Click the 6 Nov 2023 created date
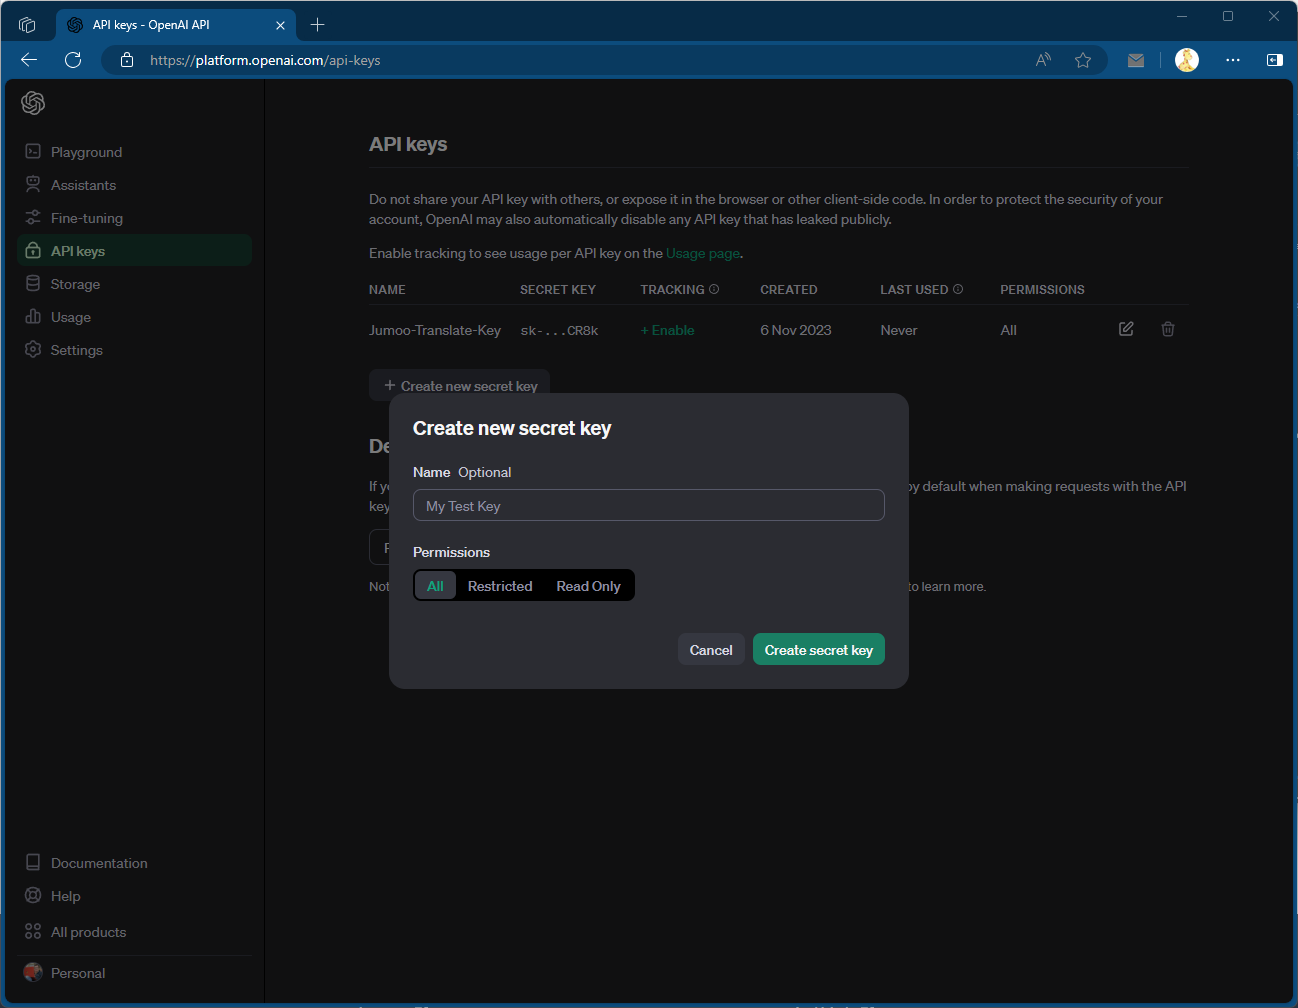This screenshot has height=1008, width=1298. (x=796, y=330)
